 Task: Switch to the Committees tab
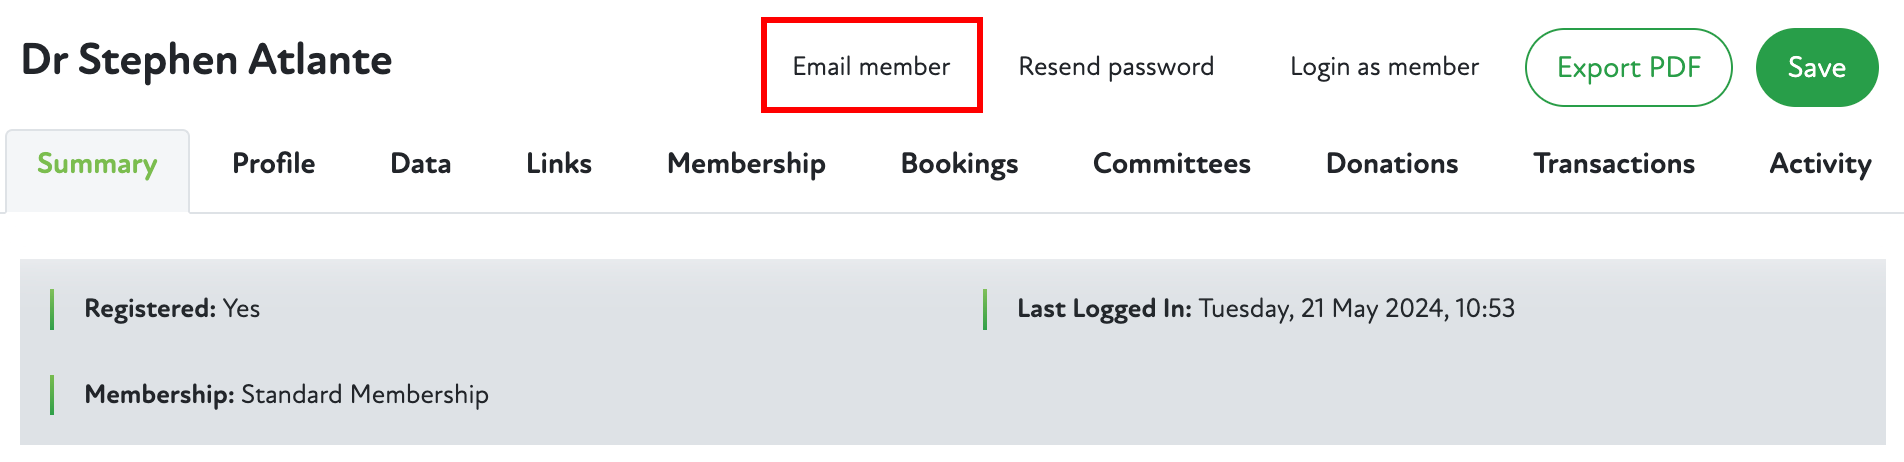tap(1171, 164)
